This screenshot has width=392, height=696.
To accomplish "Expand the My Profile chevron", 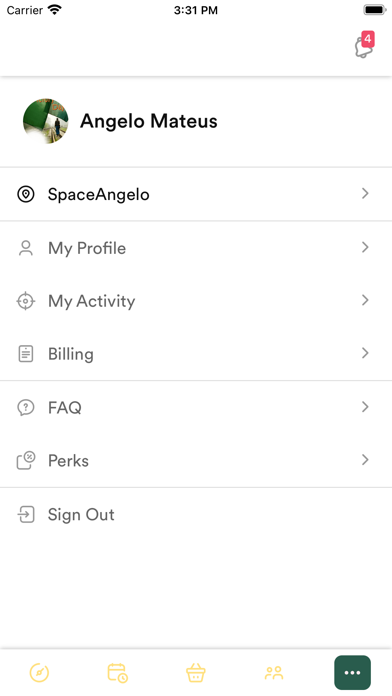I will (x=365, y=247).
